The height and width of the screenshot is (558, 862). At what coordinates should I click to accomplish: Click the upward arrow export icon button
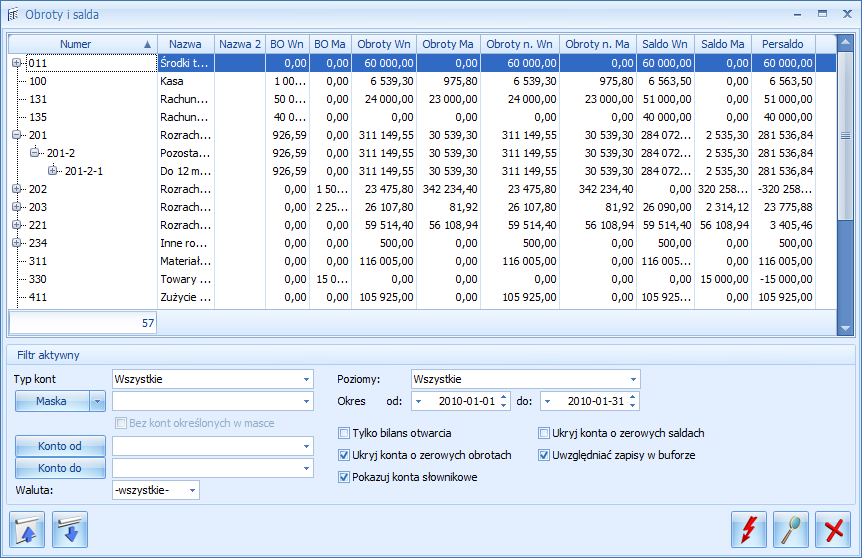coord(27,529)
